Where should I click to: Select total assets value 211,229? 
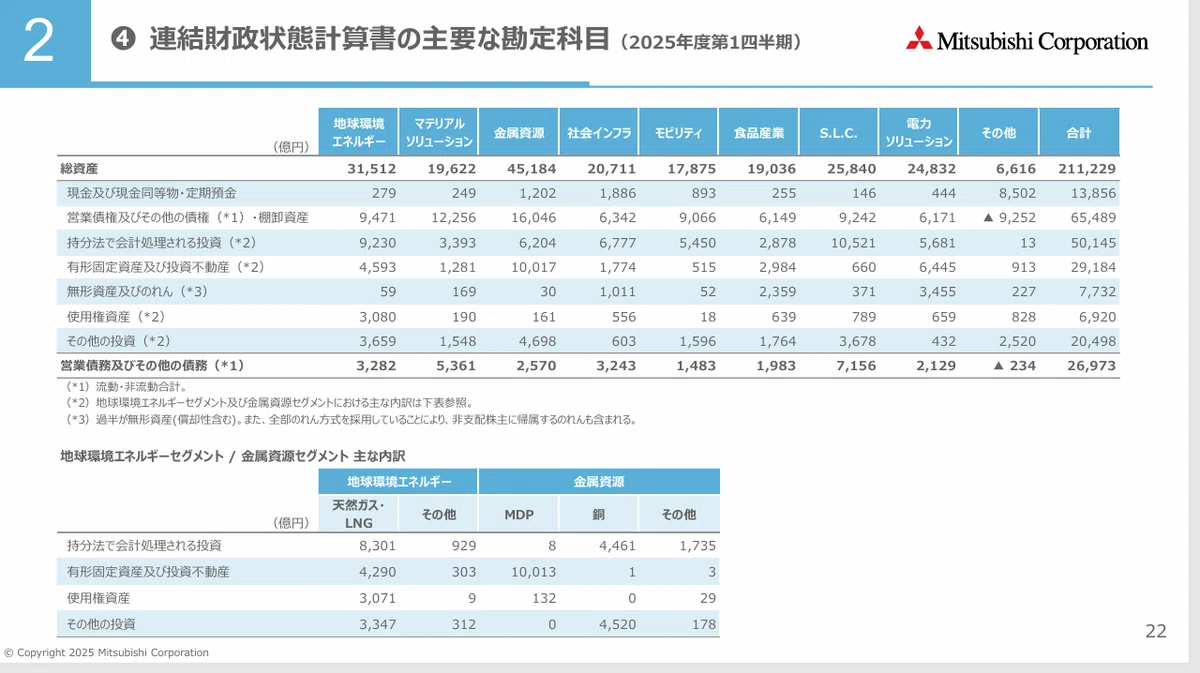[x=1085, y=169]
